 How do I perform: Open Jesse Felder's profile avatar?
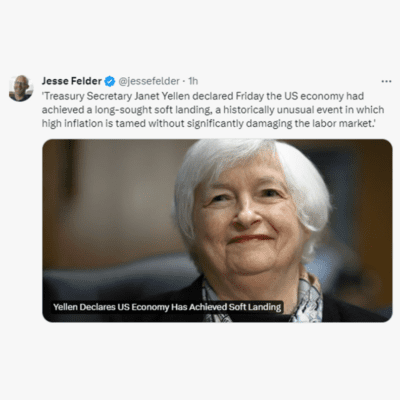(x=21, y=88)
